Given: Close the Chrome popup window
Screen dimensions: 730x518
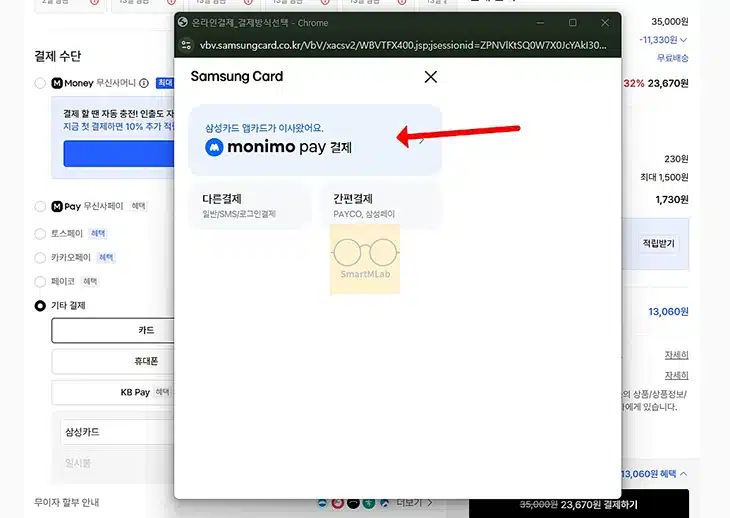Looking at the screenshot, I should click(x=605, y=22).
